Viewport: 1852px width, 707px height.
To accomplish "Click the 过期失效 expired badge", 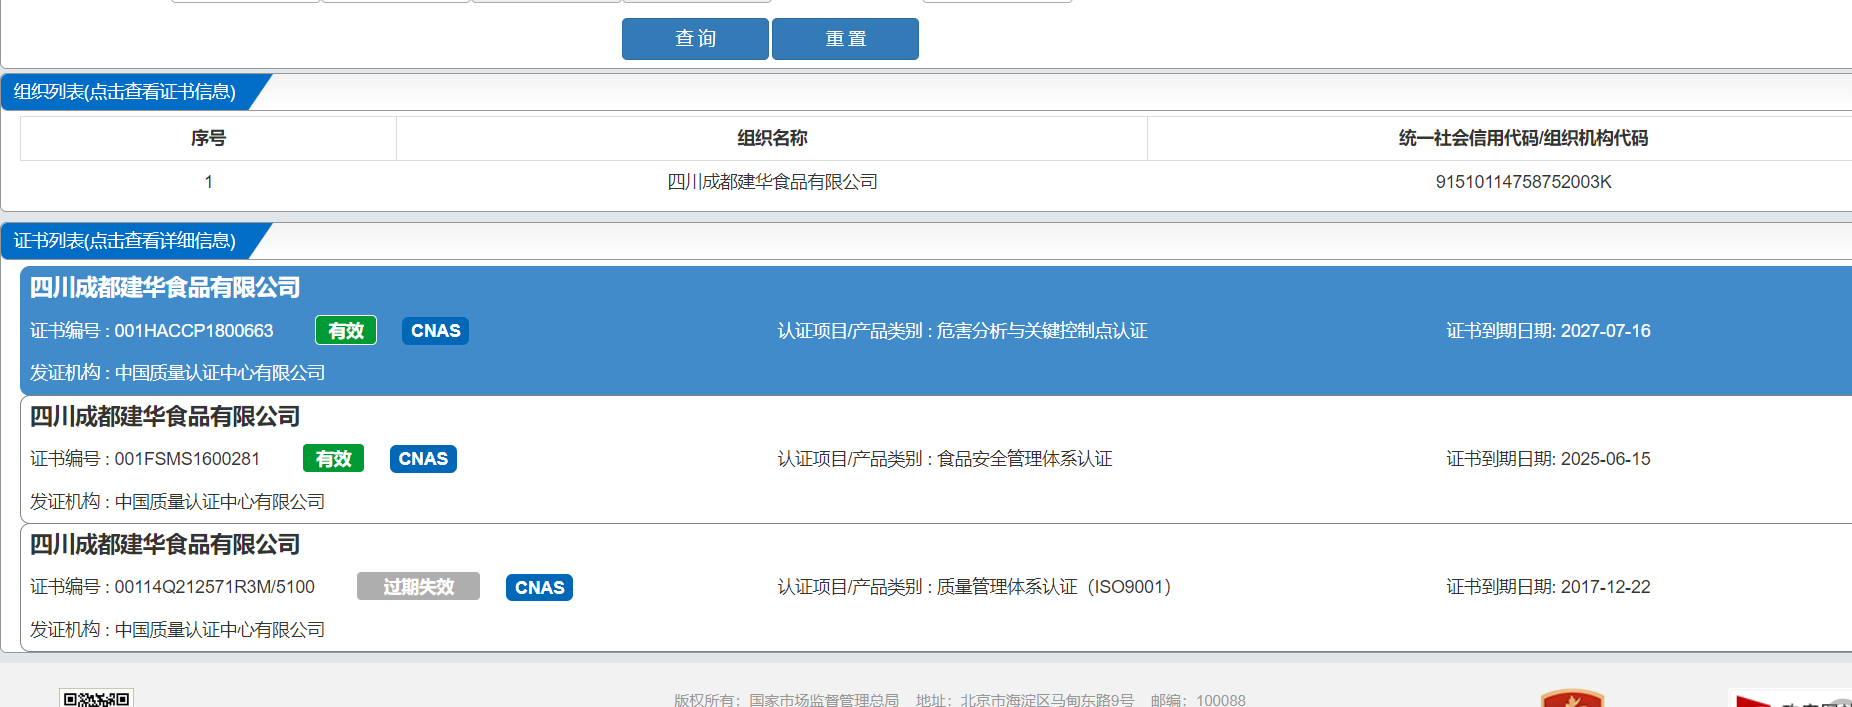I will 418,587.
